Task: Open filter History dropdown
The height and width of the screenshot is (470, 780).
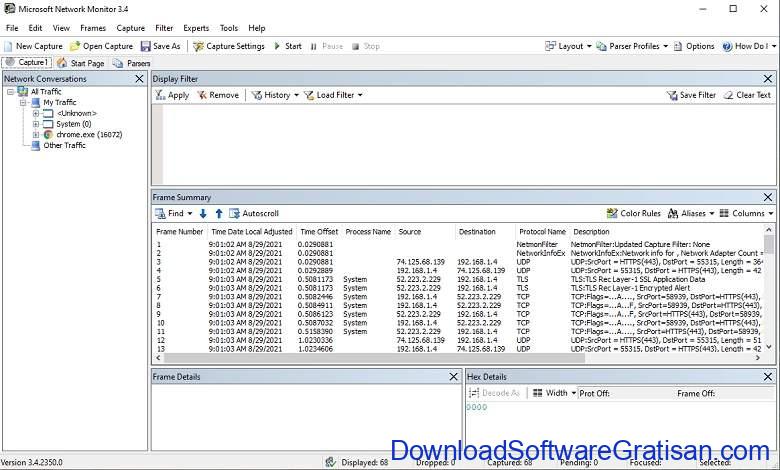Action: (275, 95)
